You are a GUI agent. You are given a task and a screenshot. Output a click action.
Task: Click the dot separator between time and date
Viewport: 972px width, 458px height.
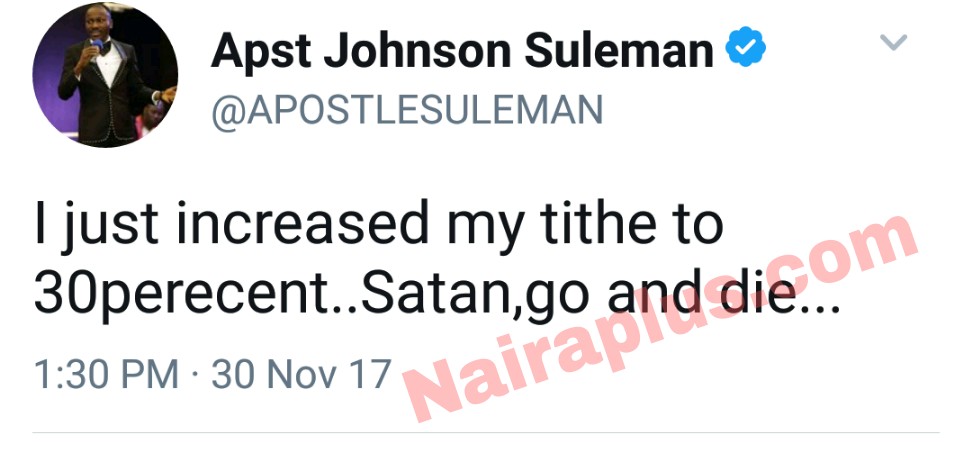click(x=195, y=375)
